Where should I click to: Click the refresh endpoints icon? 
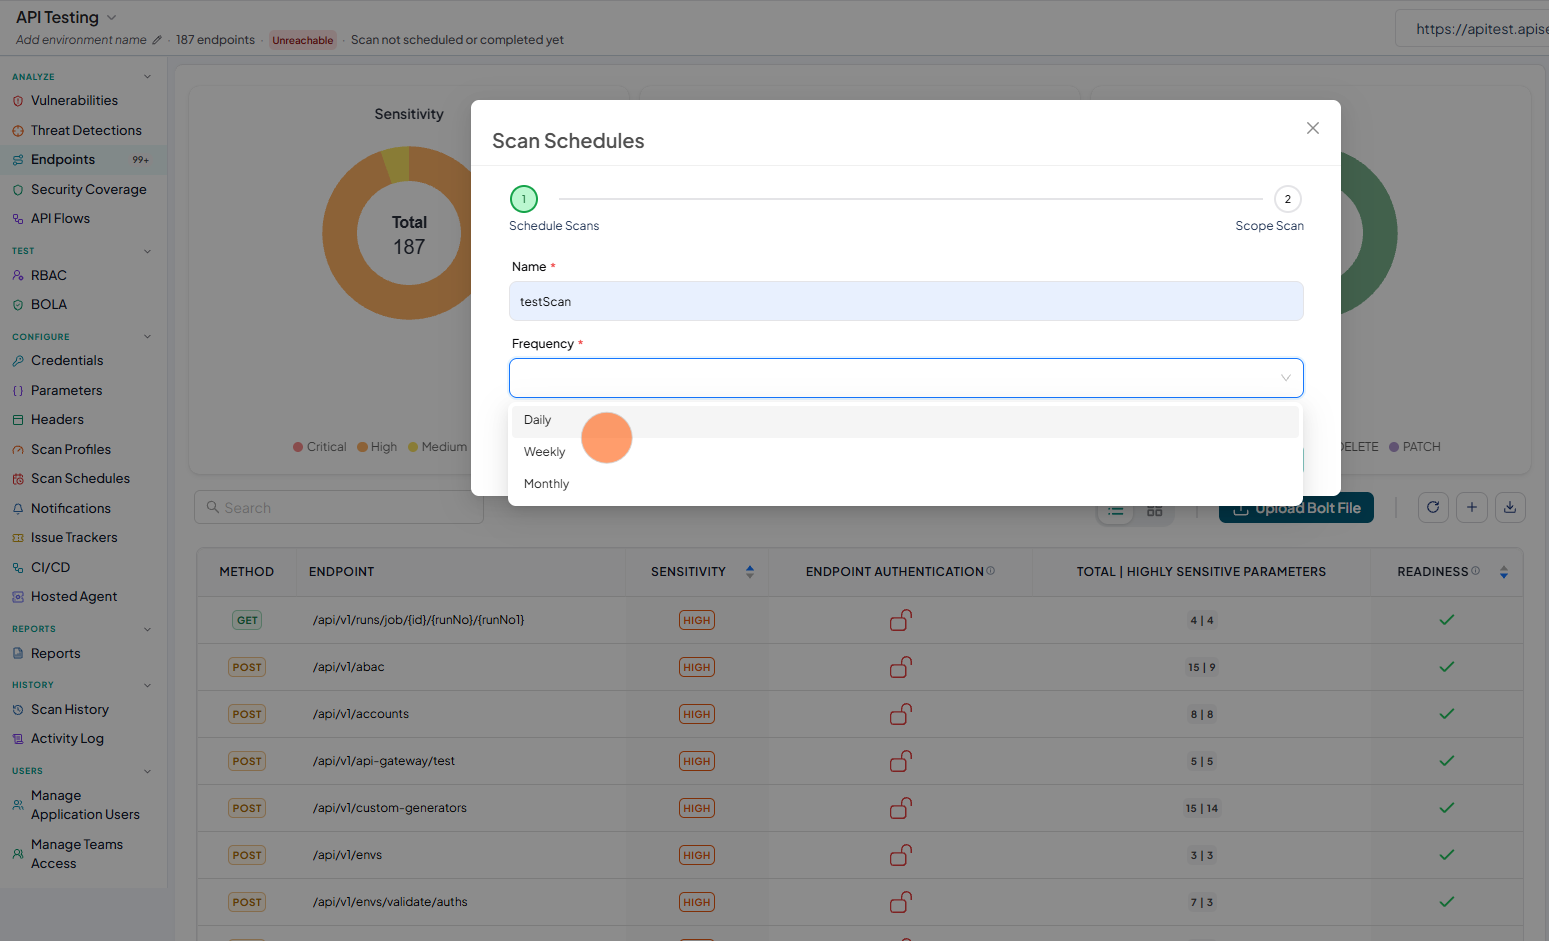(x=1433, y=508)
